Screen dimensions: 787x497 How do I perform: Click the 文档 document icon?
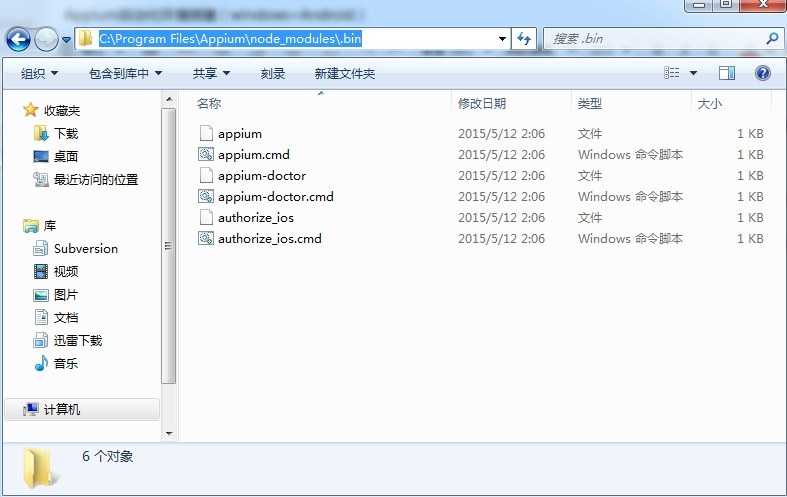[41, 317]
